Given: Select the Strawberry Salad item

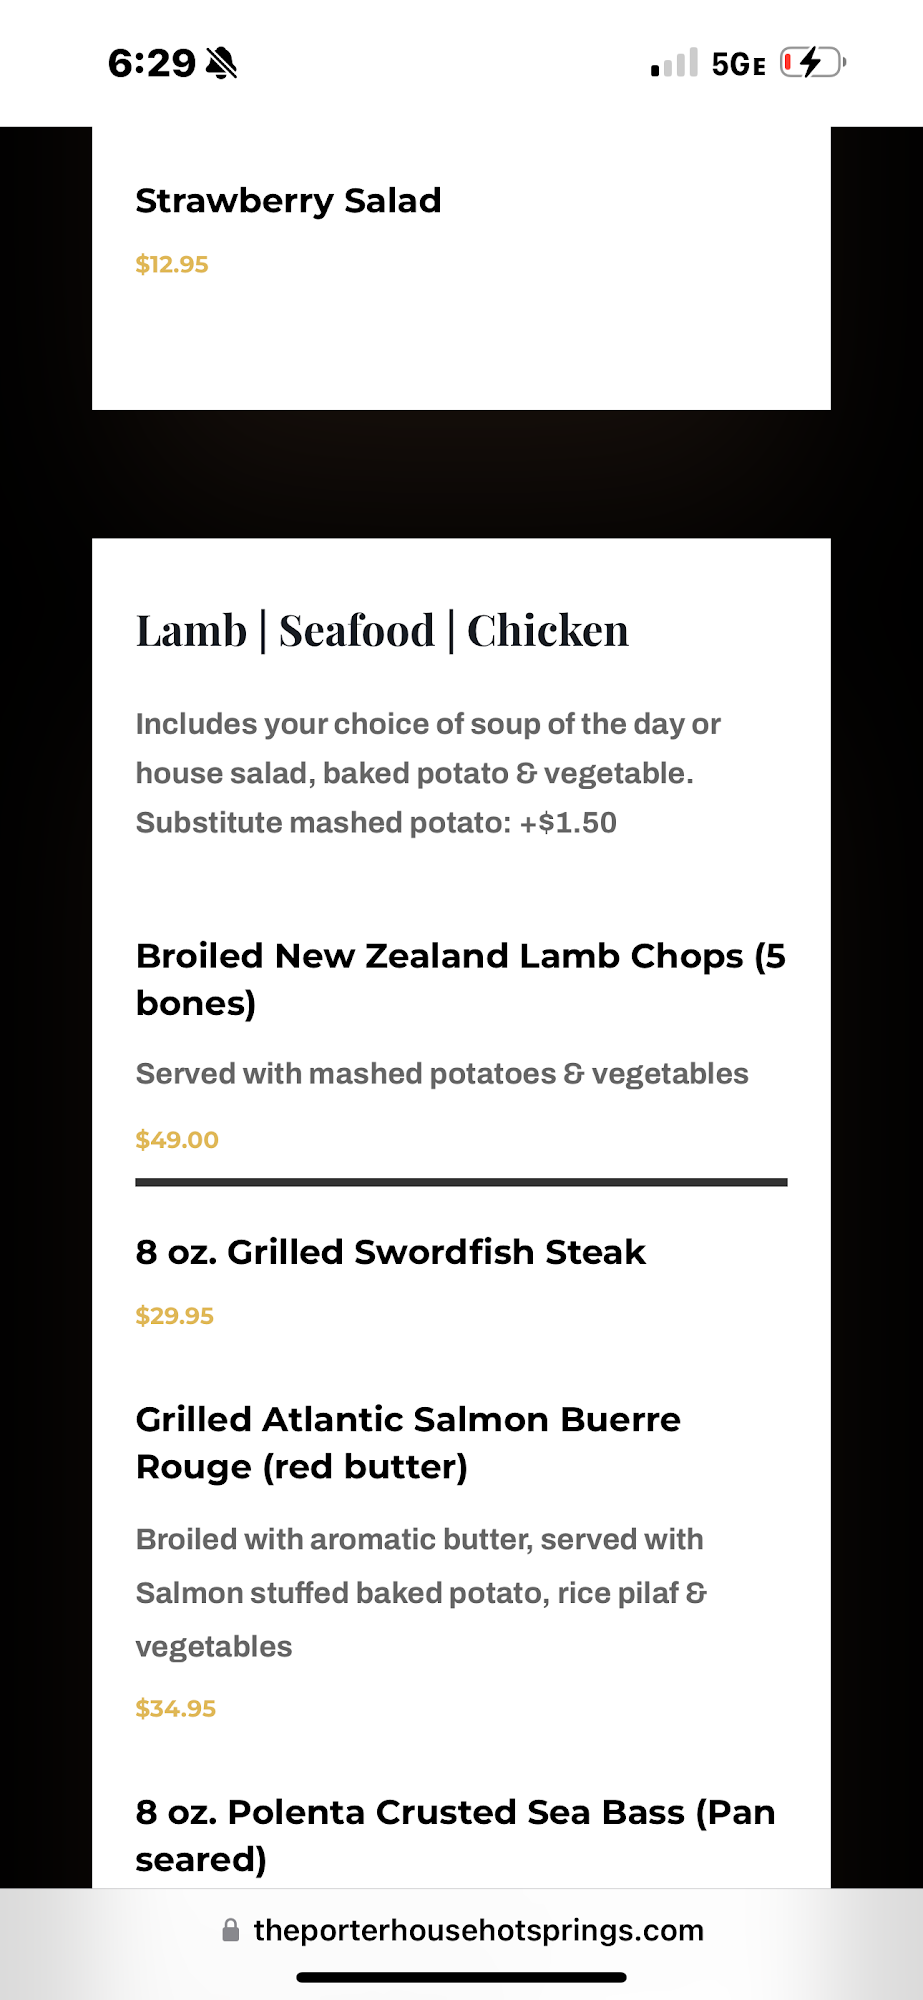Looking at the screenshot, I should (288, 201).
